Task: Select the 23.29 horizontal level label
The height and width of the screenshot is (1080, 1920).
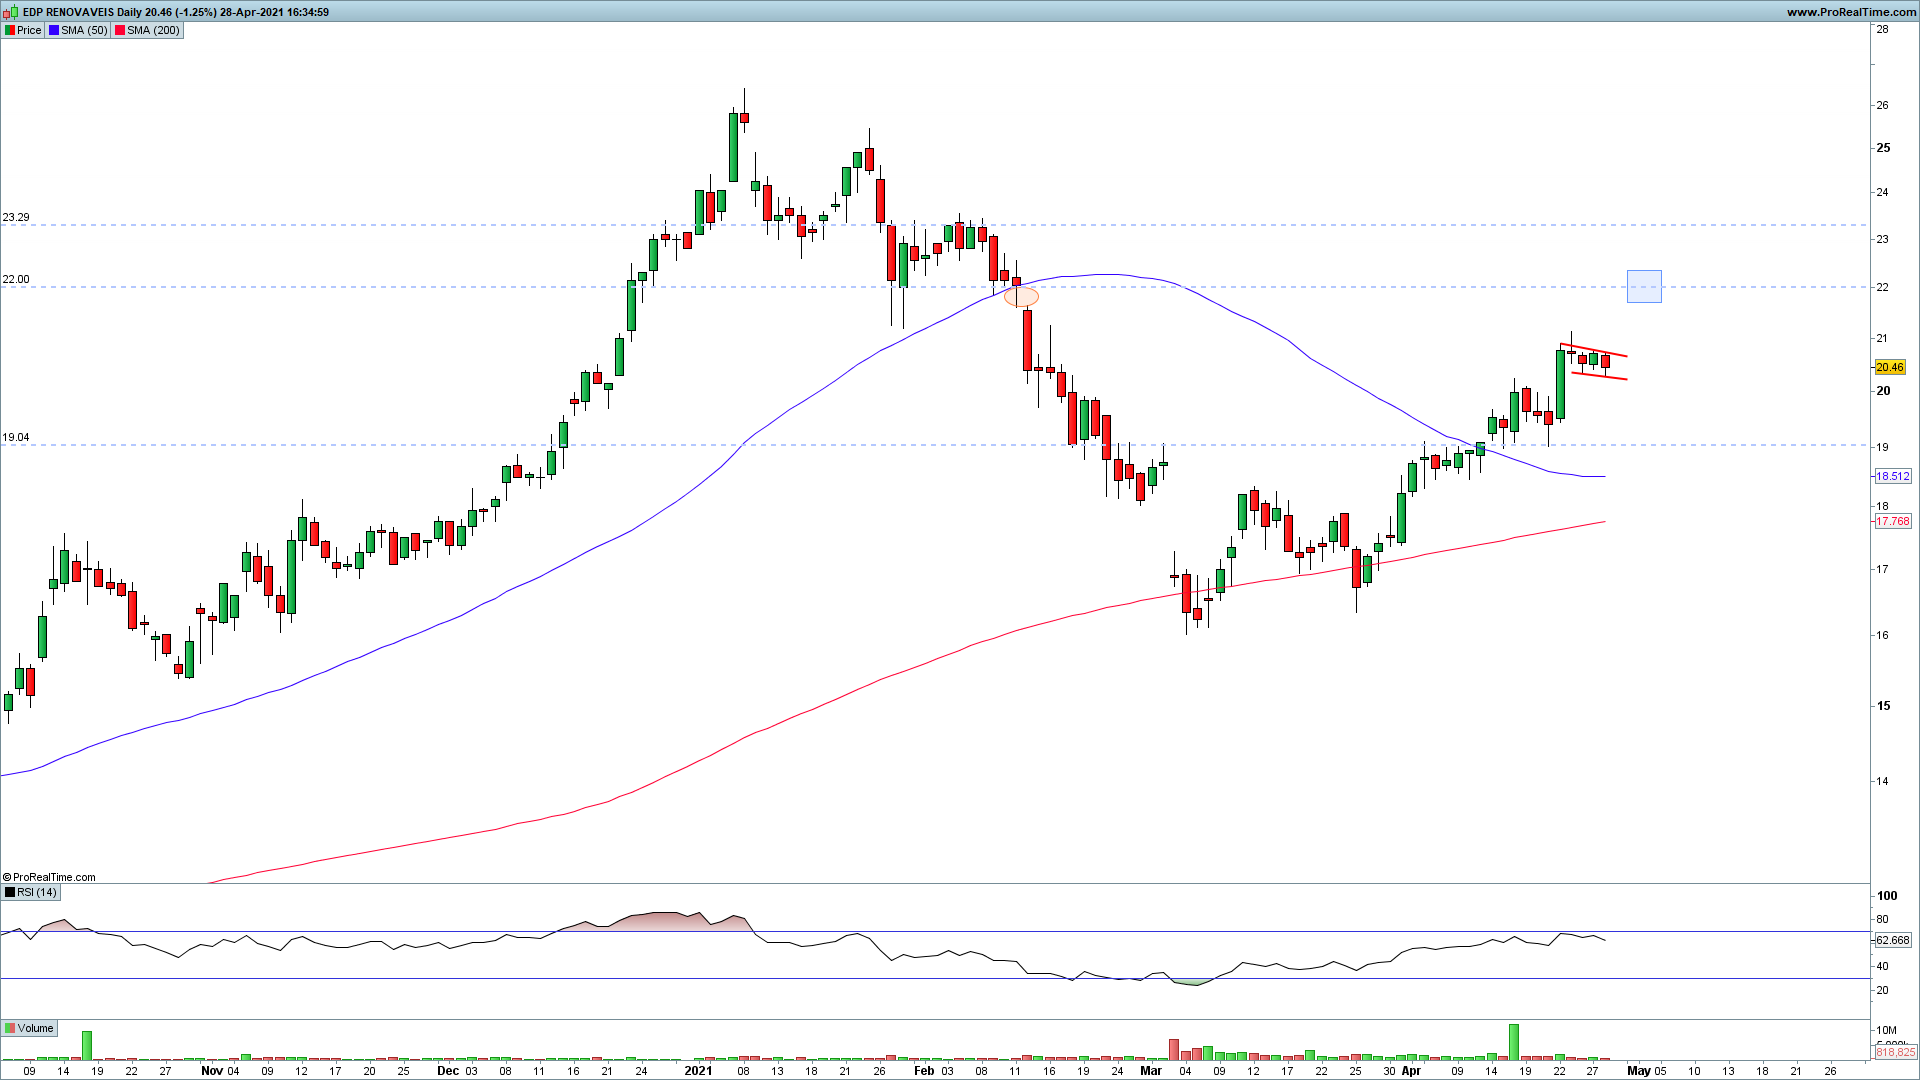Action: tap(16, 217)
